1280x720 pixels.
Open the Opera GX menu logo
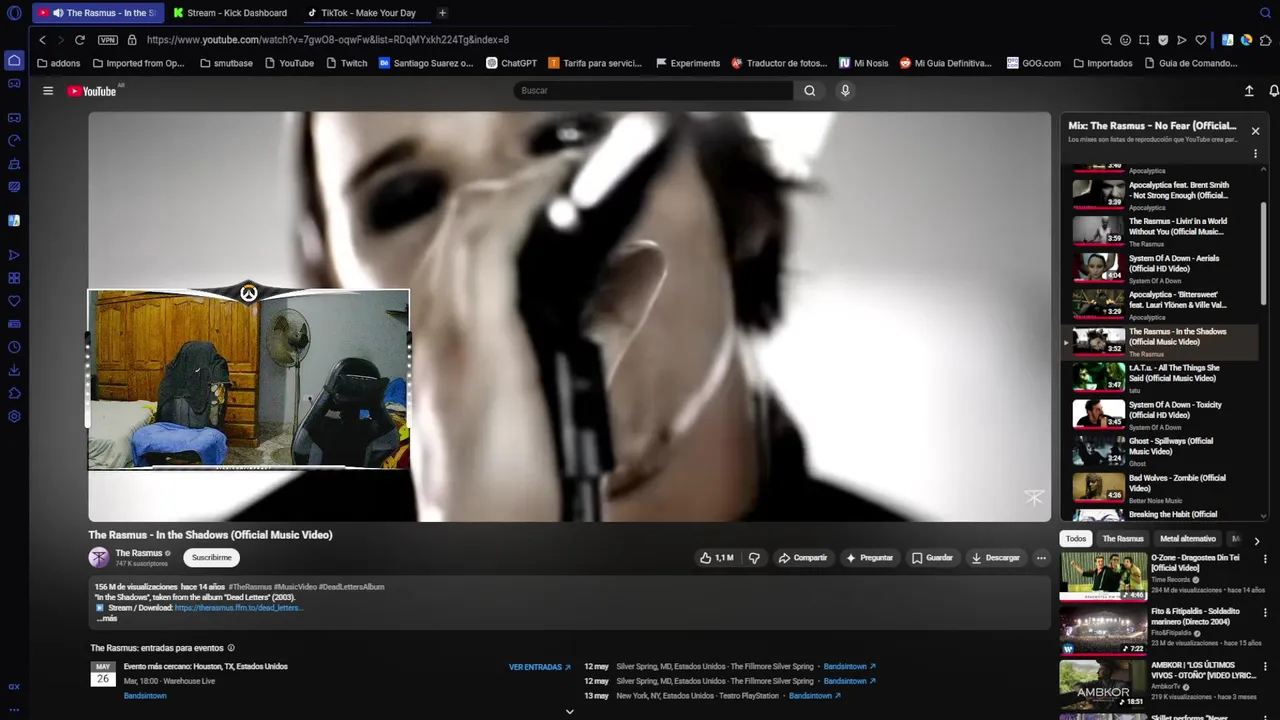click(x=14, y=13)
